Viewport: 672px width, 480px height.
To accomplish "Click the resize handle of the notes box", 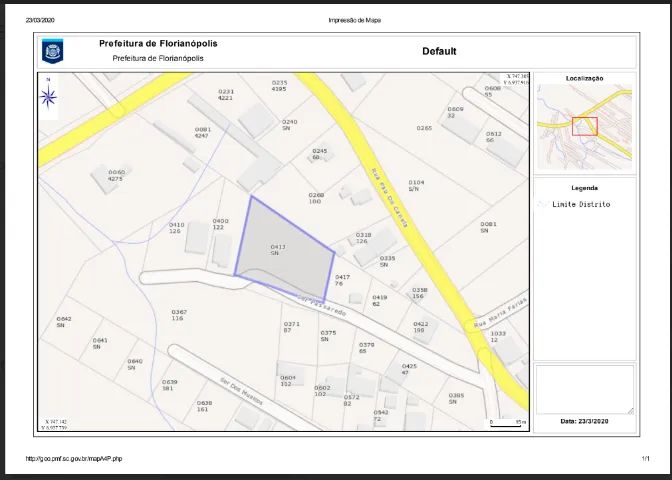I will click(629, 410).
